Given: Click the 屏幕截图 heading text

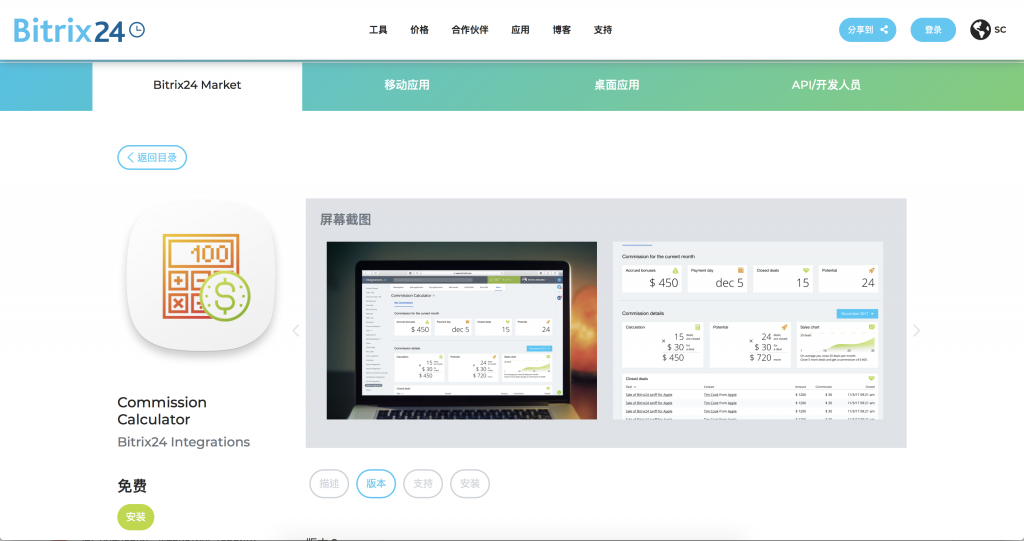Looking at the screenshot, I should click(x=345, y=220).
